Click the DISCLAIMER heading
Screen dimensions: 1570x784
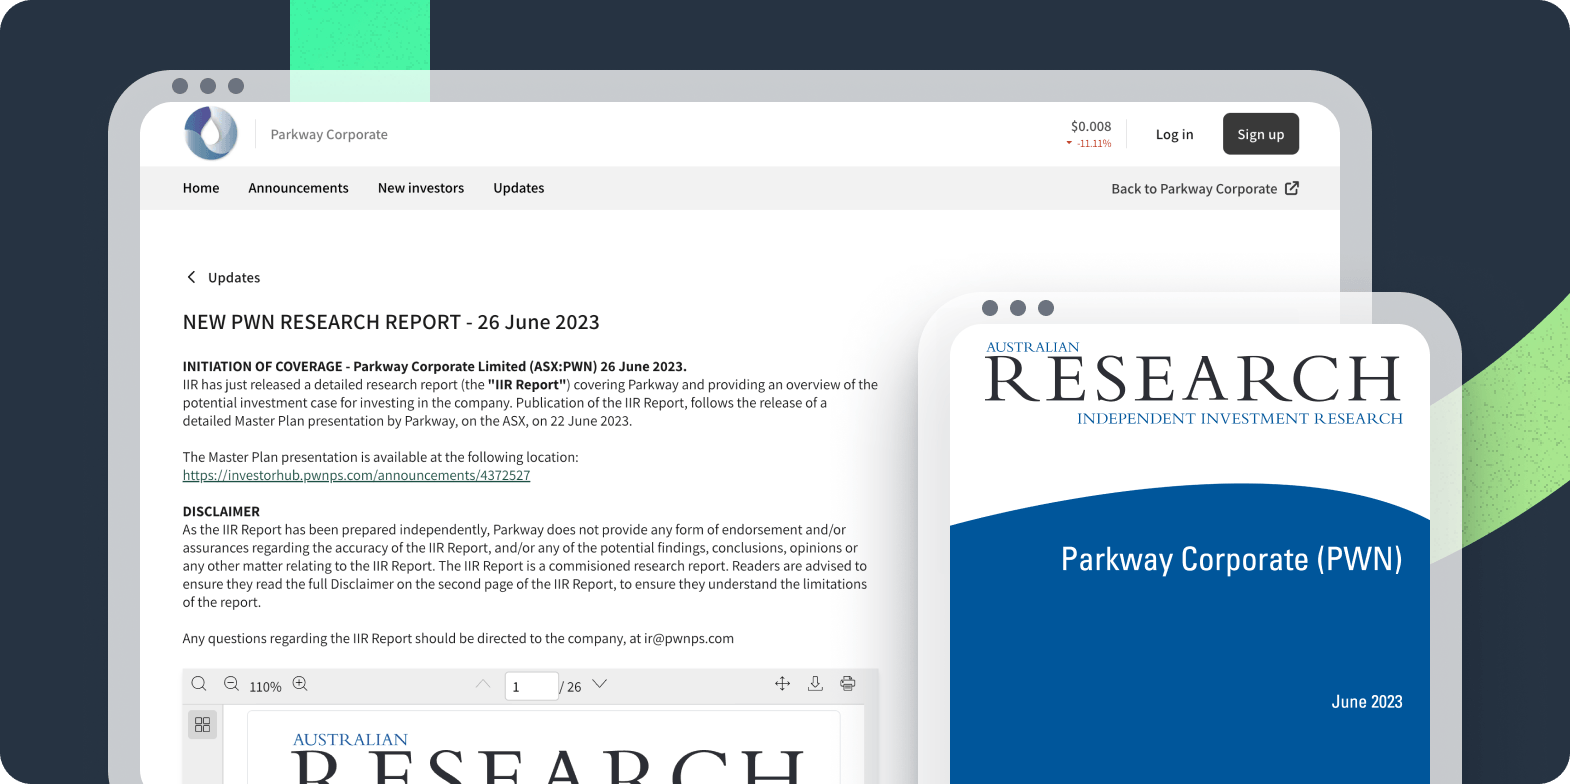(x=221, y=511)
